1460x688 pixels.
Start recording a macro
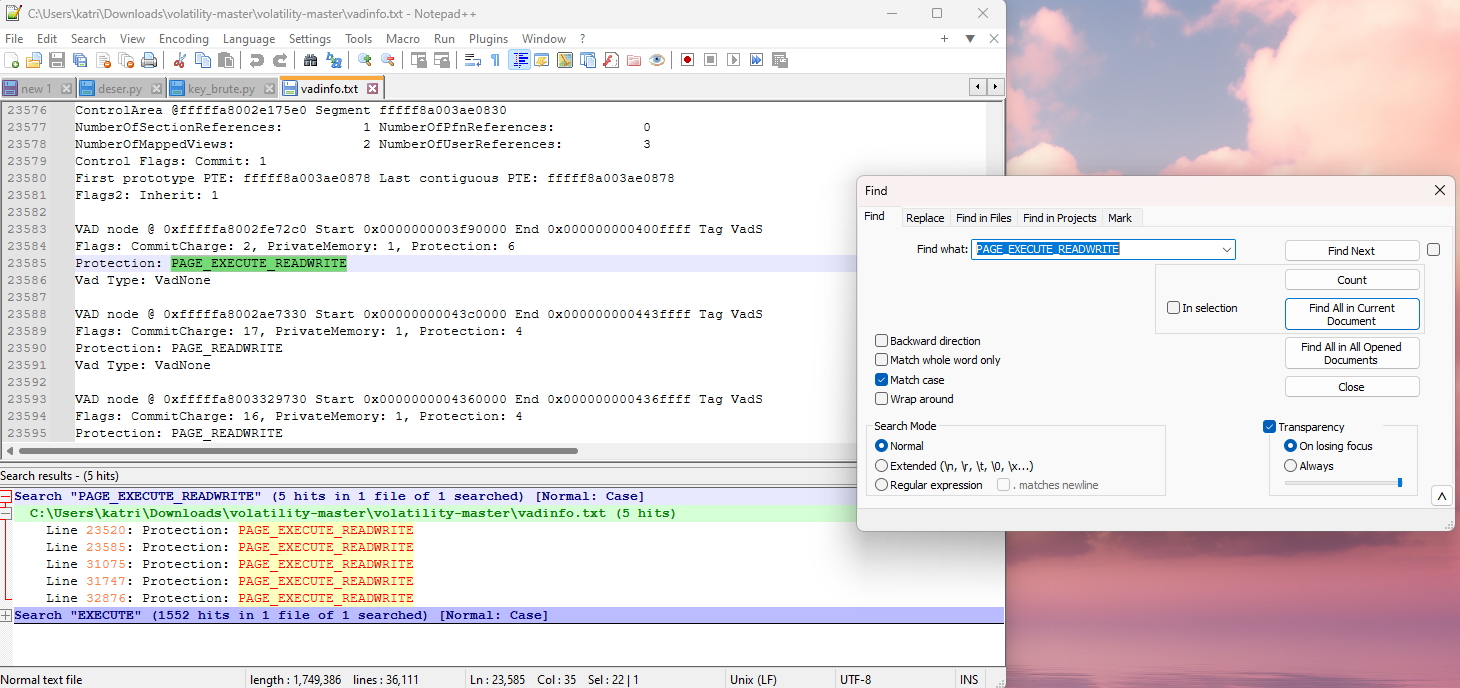pos(687,60)
